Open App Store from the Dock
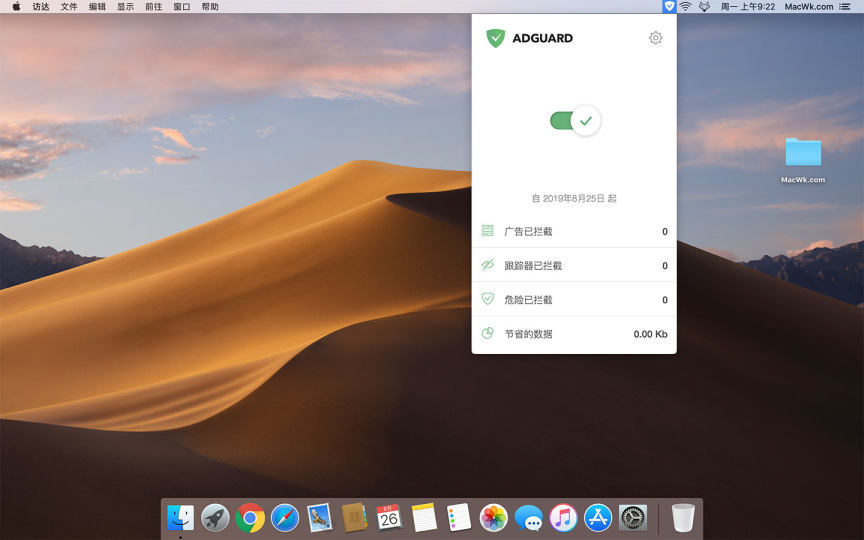 [x=598, y=517]
